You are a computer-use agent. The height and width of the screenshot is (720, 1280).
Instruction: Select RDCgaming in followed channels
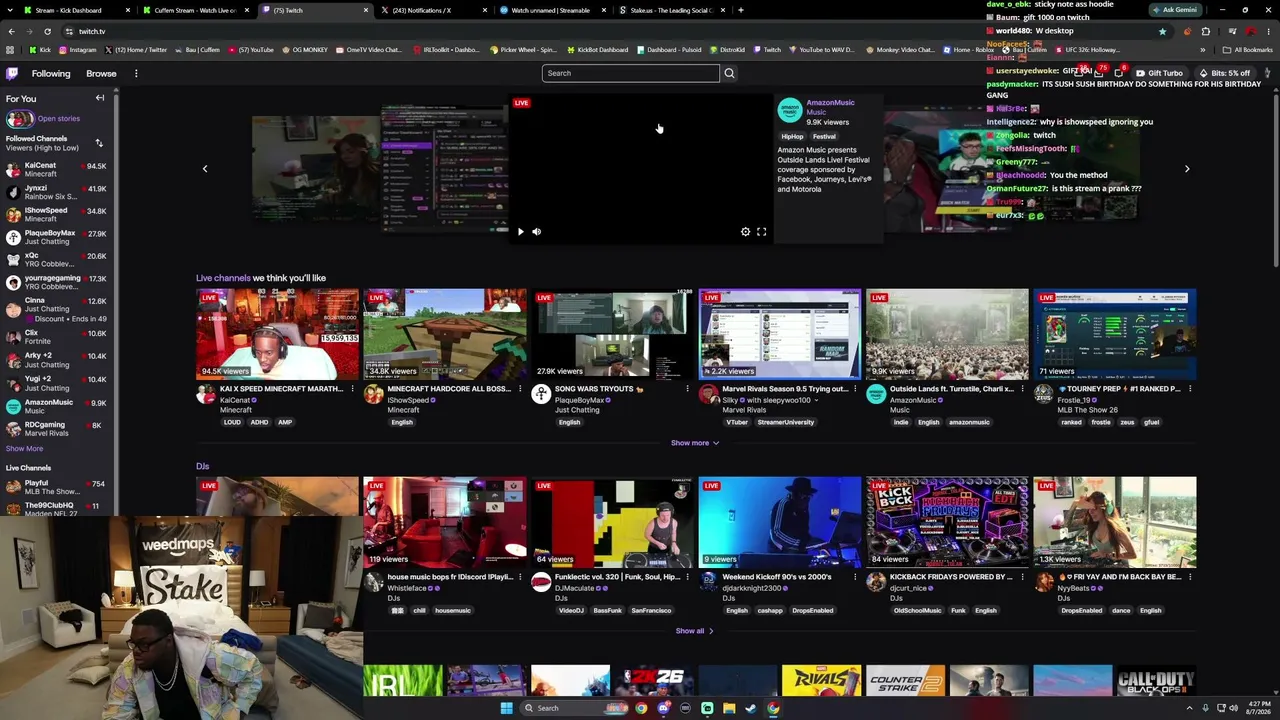coord(56,430)
